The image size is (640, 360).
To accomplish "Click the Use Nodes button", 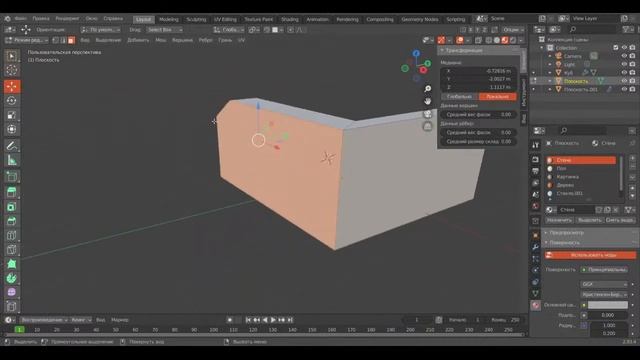I will (x=591, y=255).
